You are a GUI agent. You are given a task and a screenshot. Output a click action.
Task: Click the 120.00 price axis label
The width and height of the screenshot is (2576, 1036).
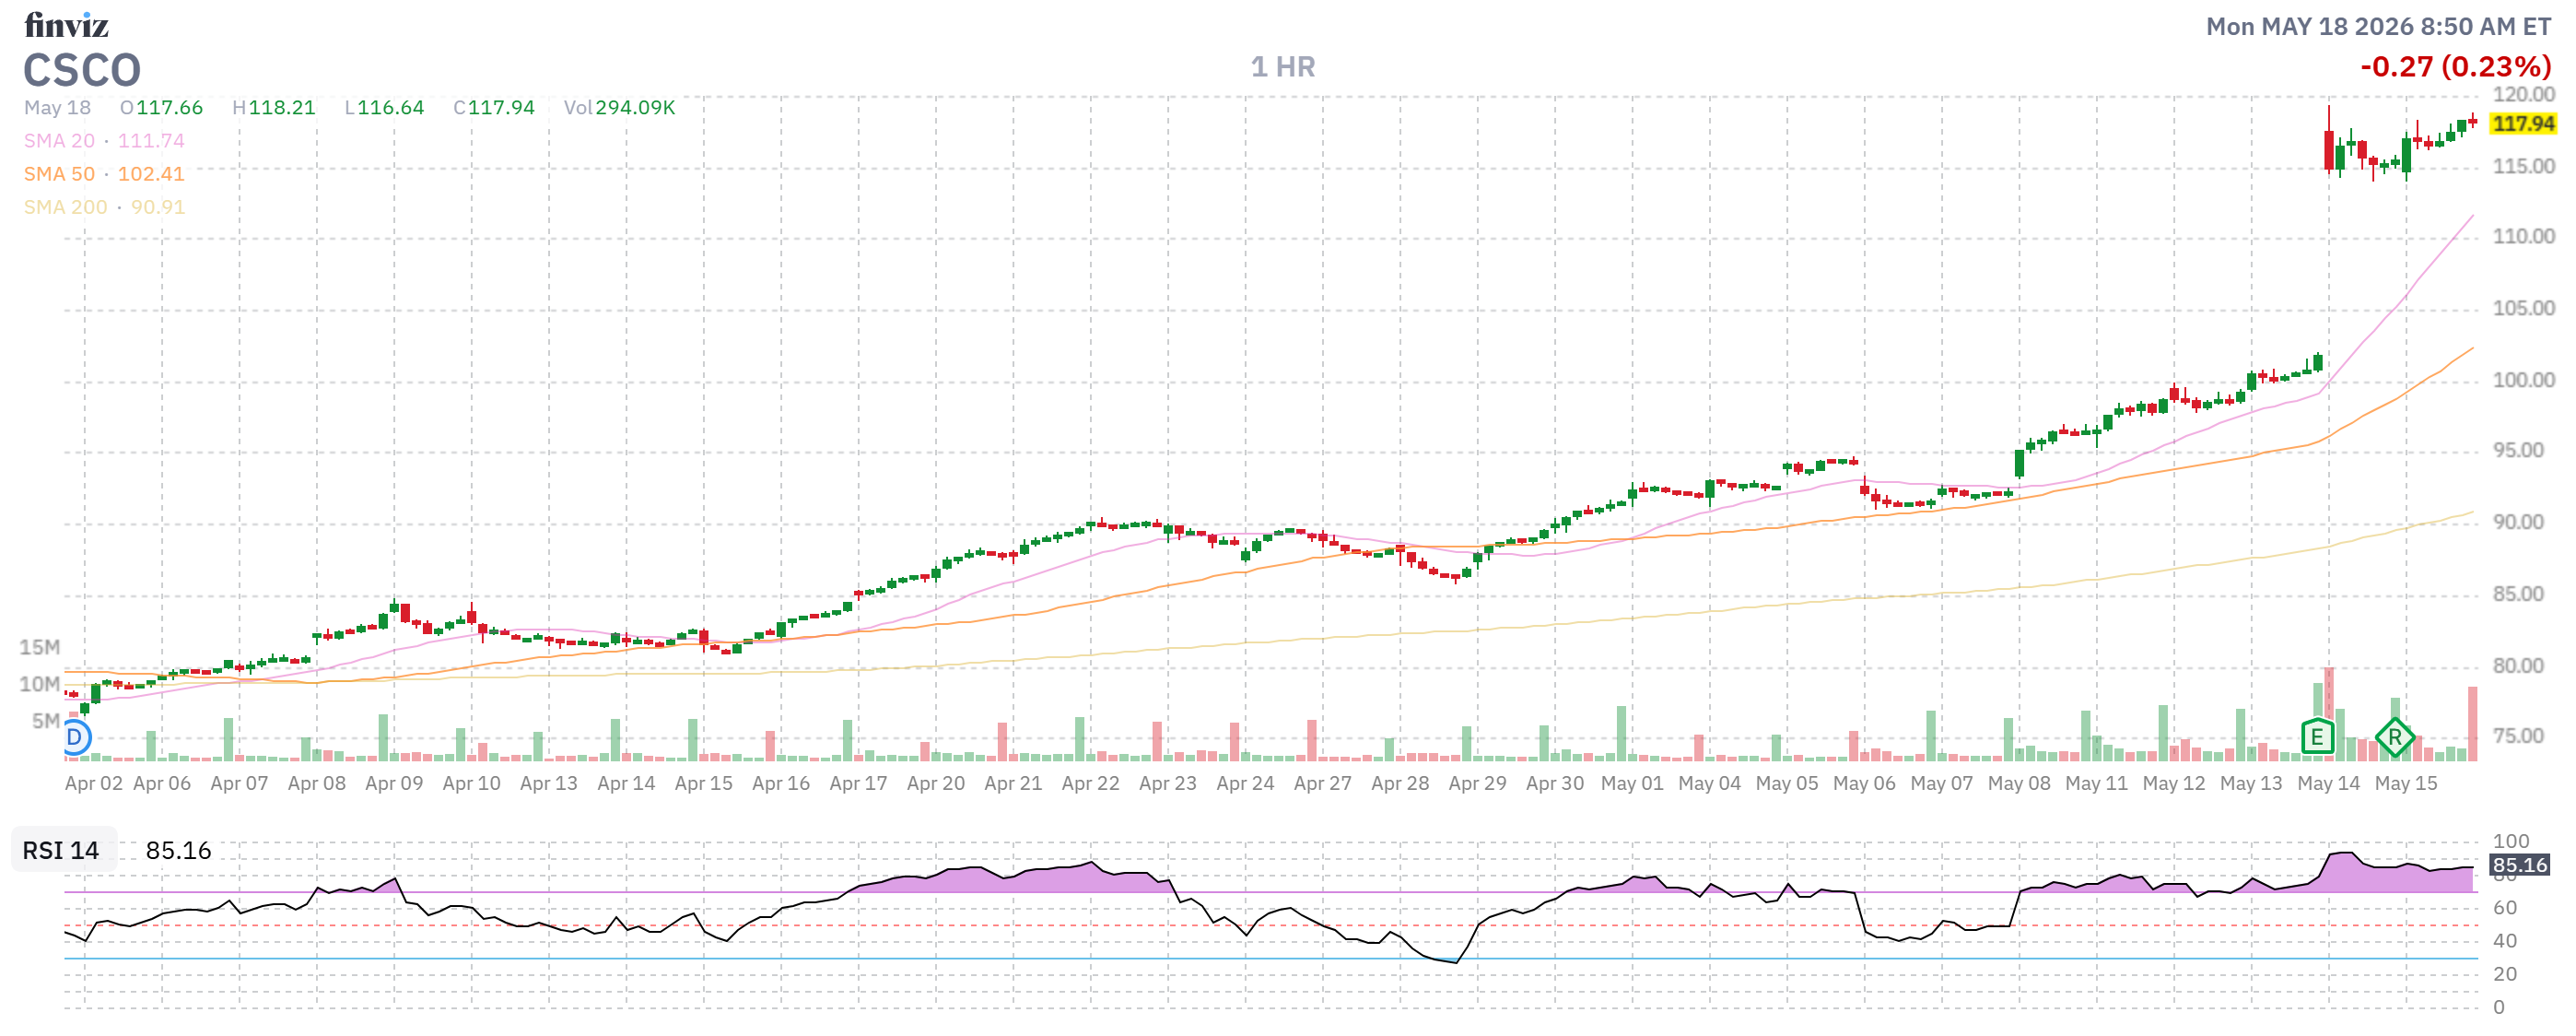tap(2524, 95)
